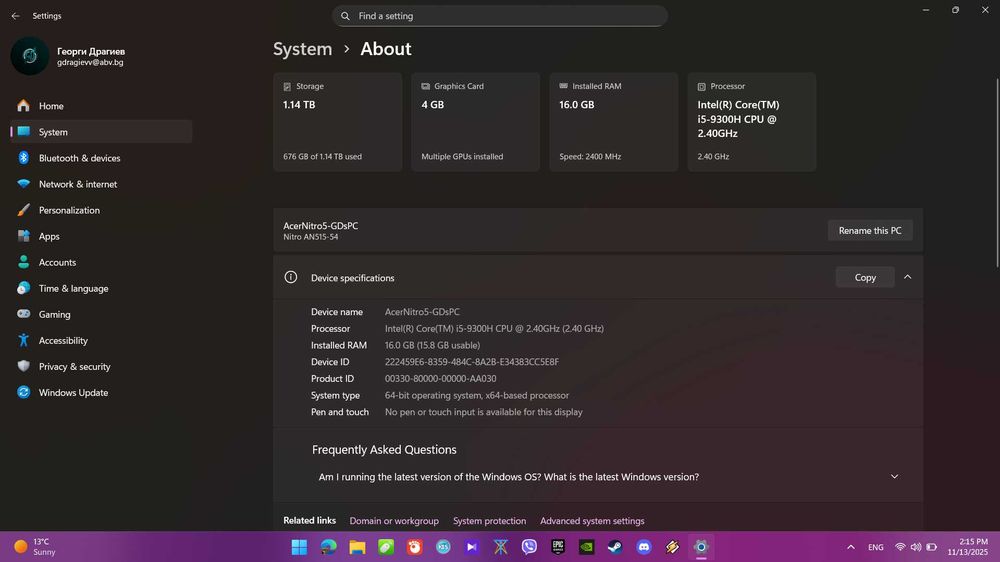Open File Explorer from the taskbar
This screenshot has width=1000, height=562.
click(357, 547)
